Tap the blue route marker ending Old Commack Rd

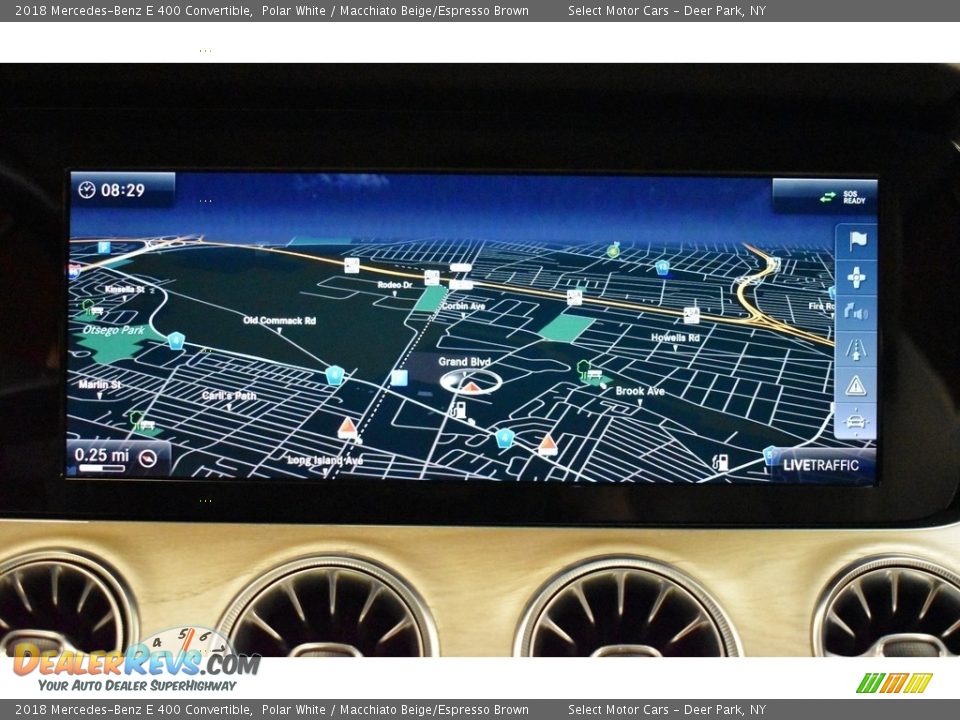334,375
